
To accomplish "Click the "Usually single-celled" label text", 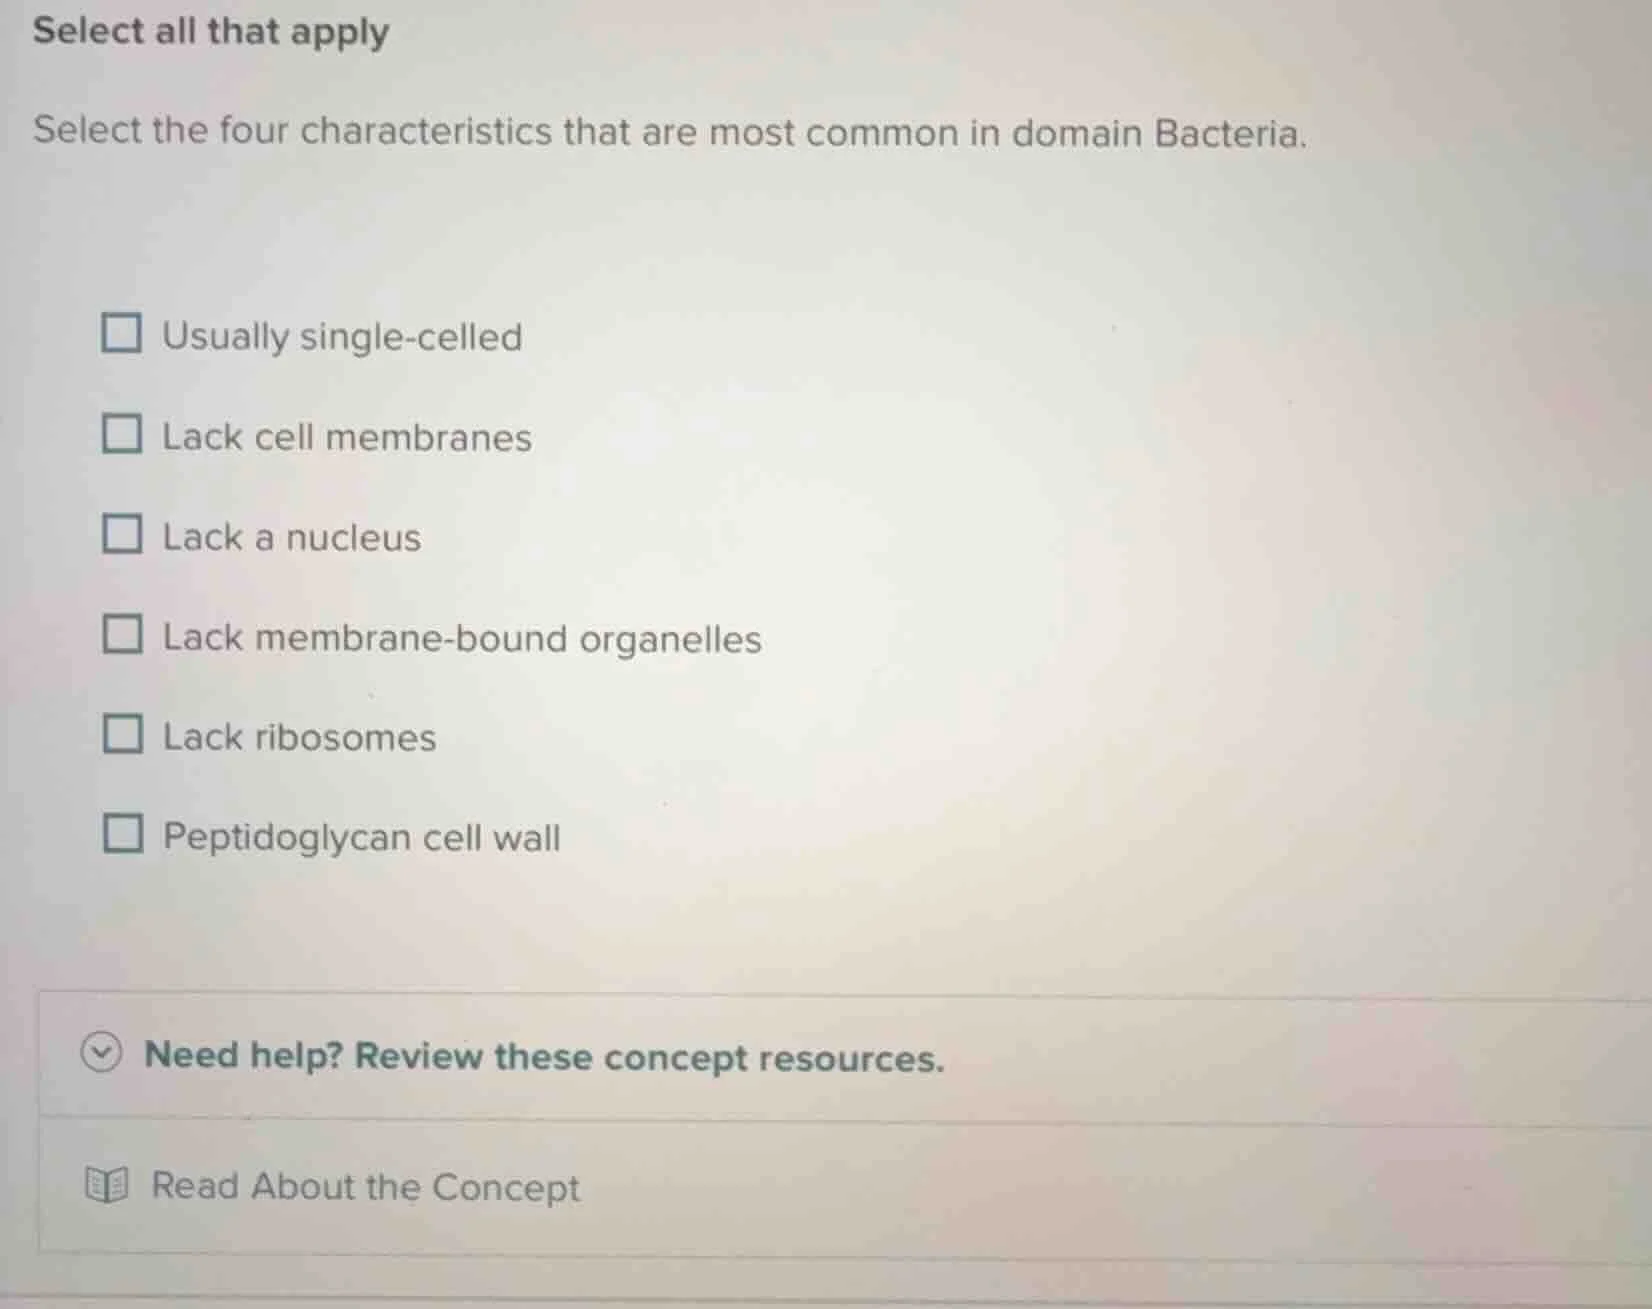I will (x=342, y=337).
